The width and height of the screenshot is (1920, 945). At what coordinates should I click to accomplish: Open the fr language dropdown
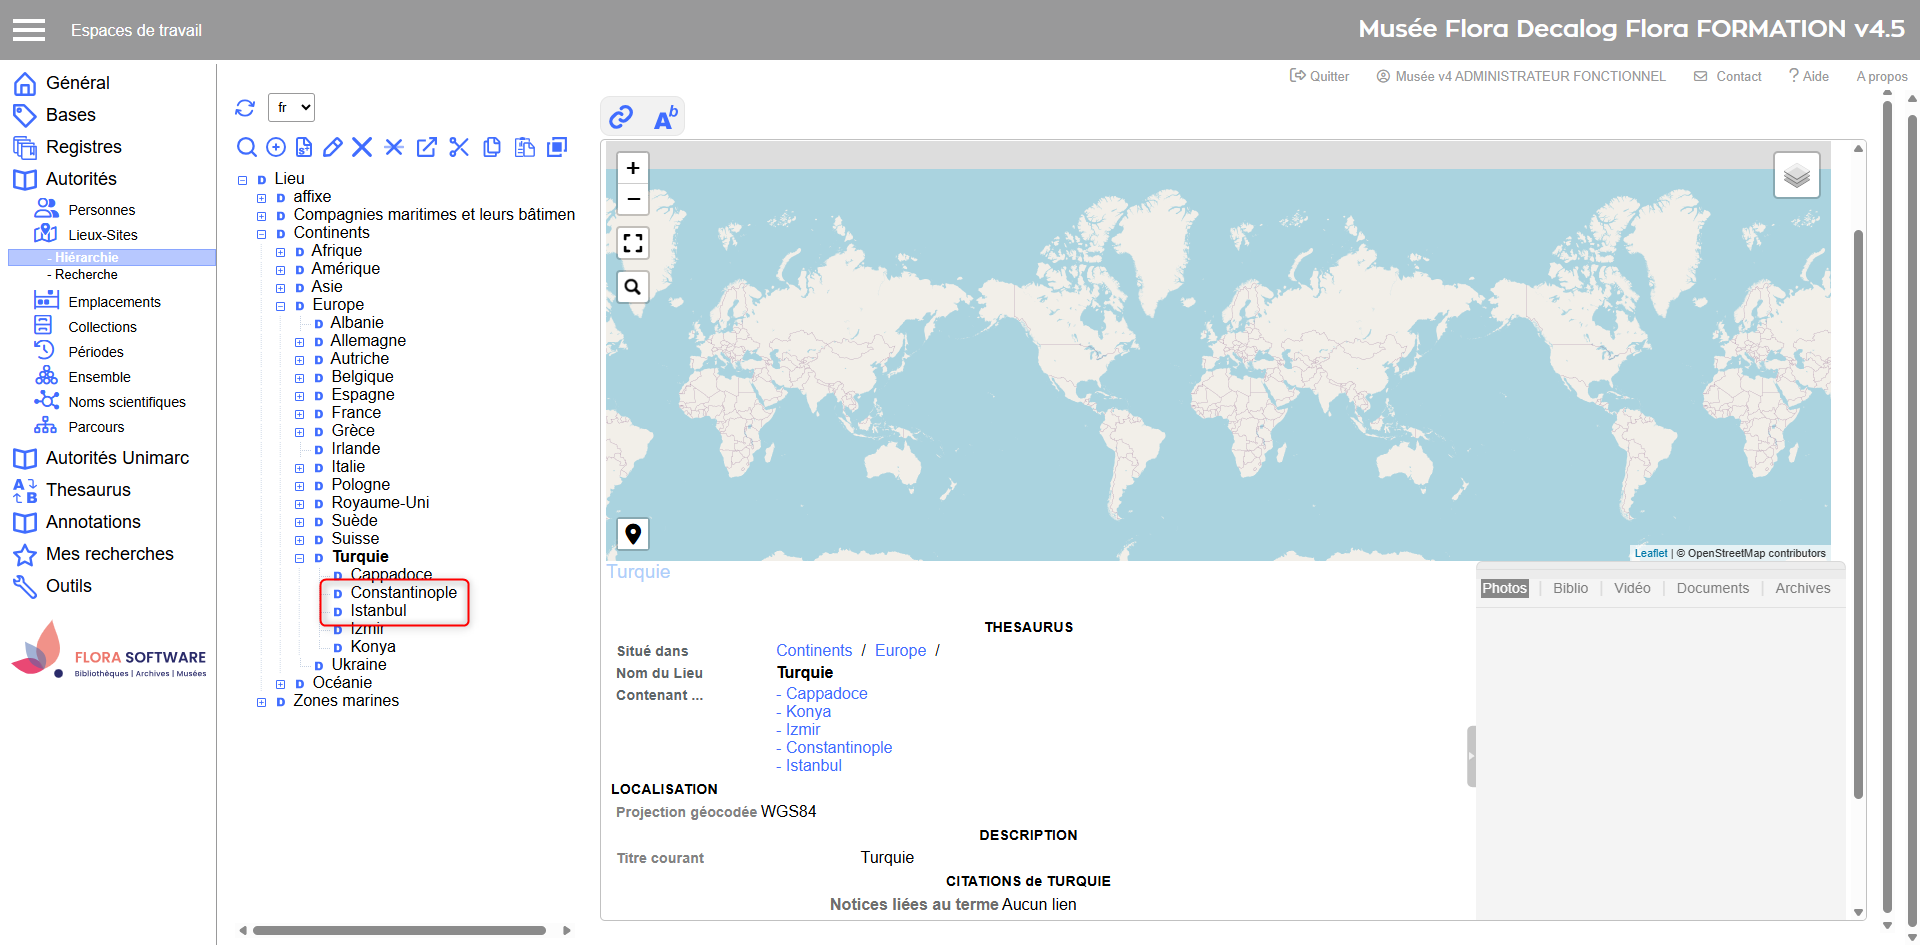(x=292, y=108)
